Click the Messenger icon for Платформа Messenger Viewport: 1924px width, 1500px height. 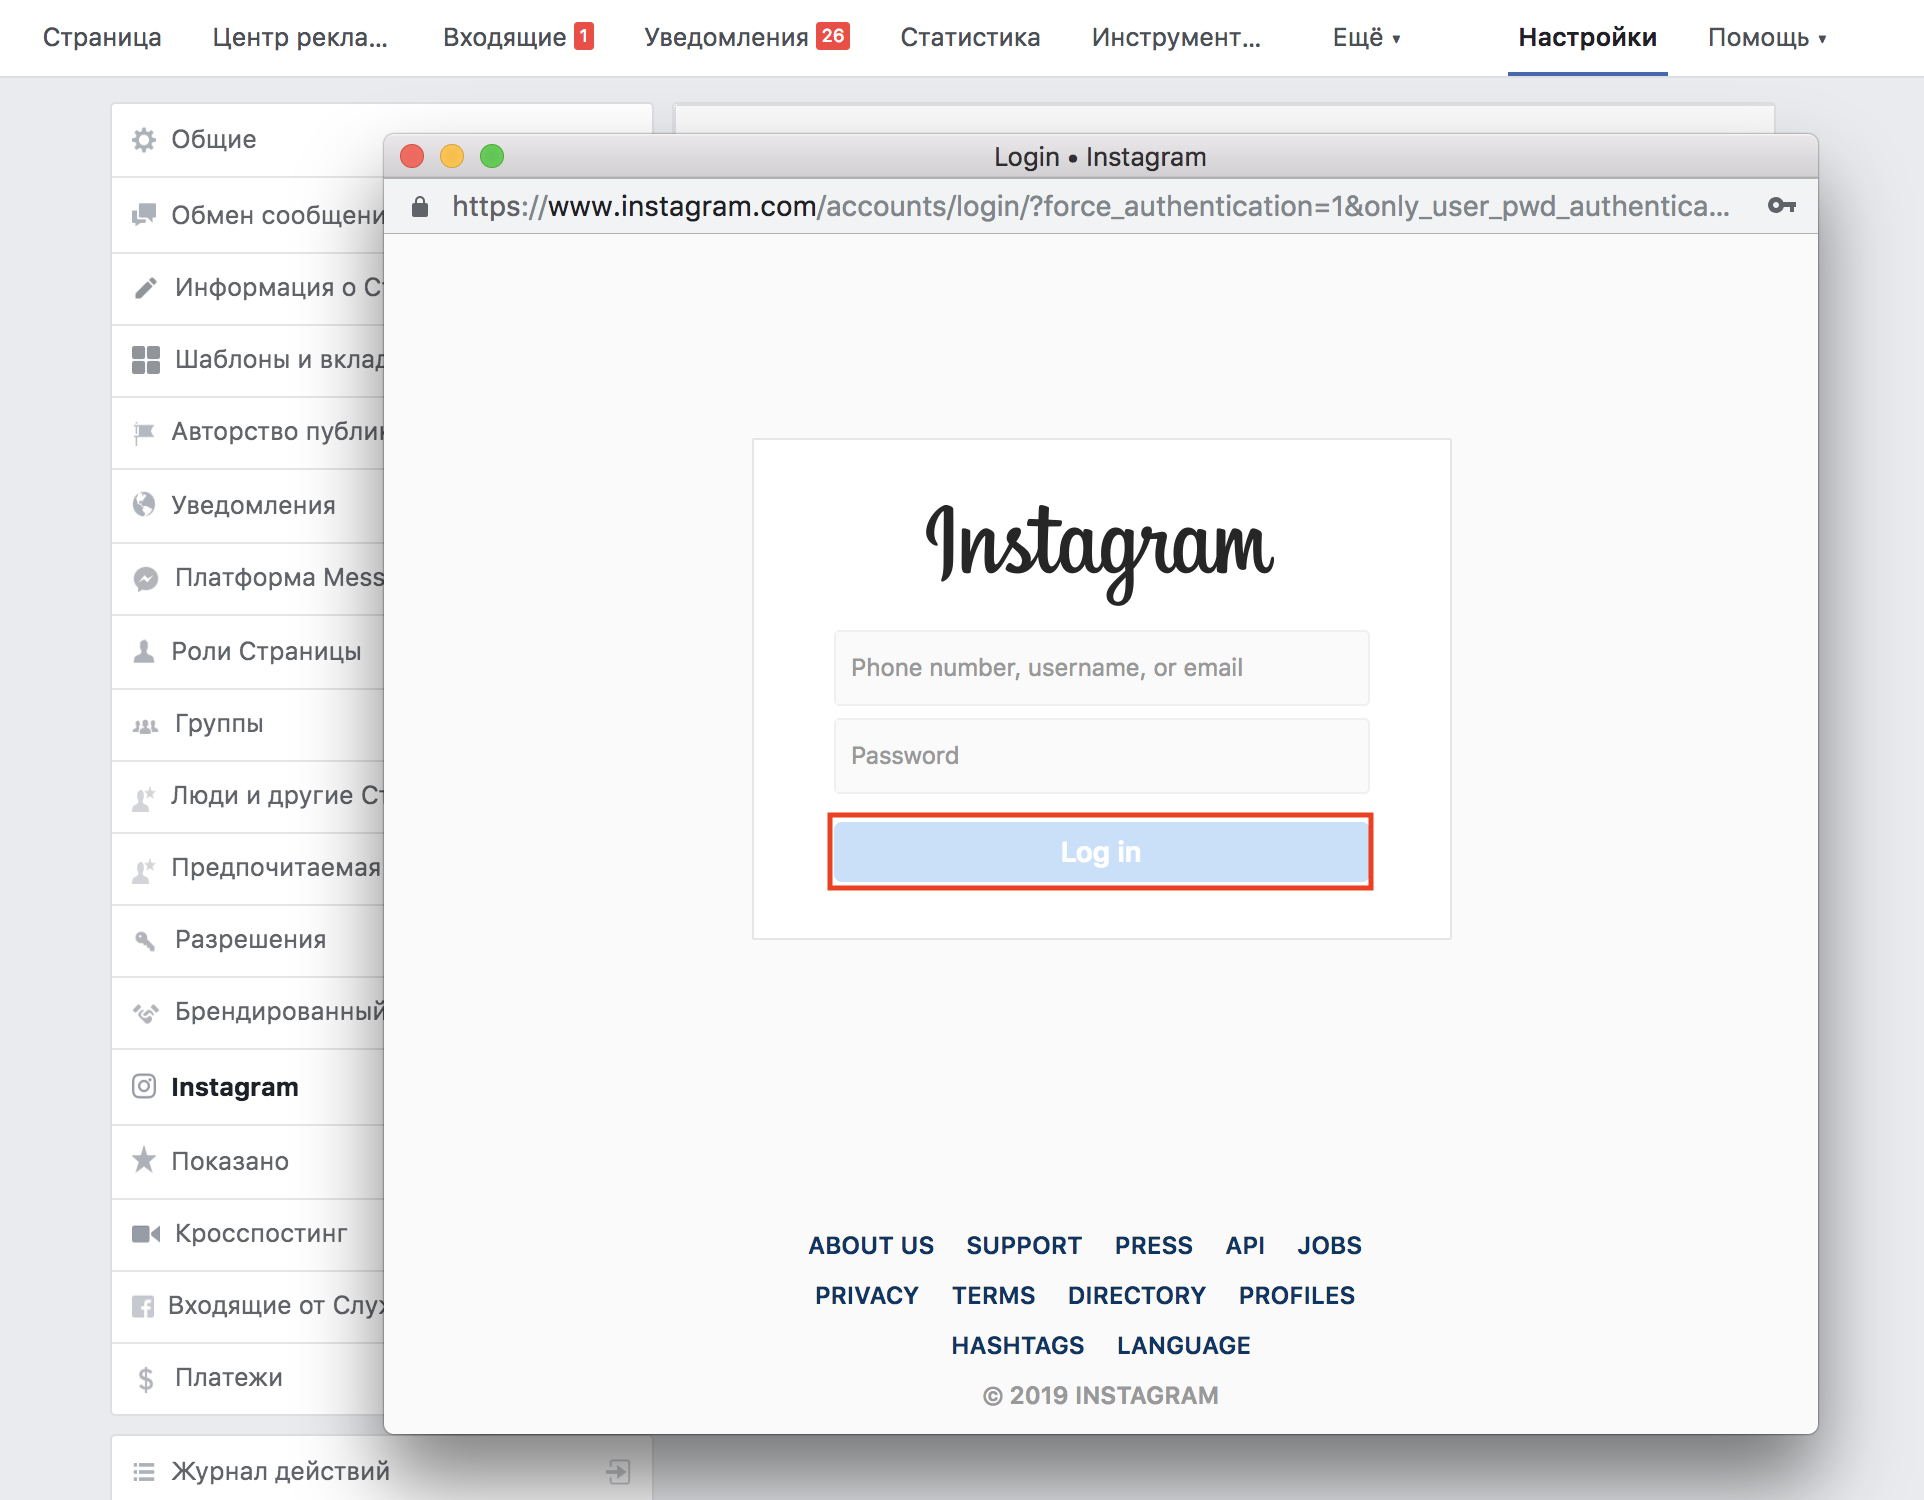pos(146,578)
